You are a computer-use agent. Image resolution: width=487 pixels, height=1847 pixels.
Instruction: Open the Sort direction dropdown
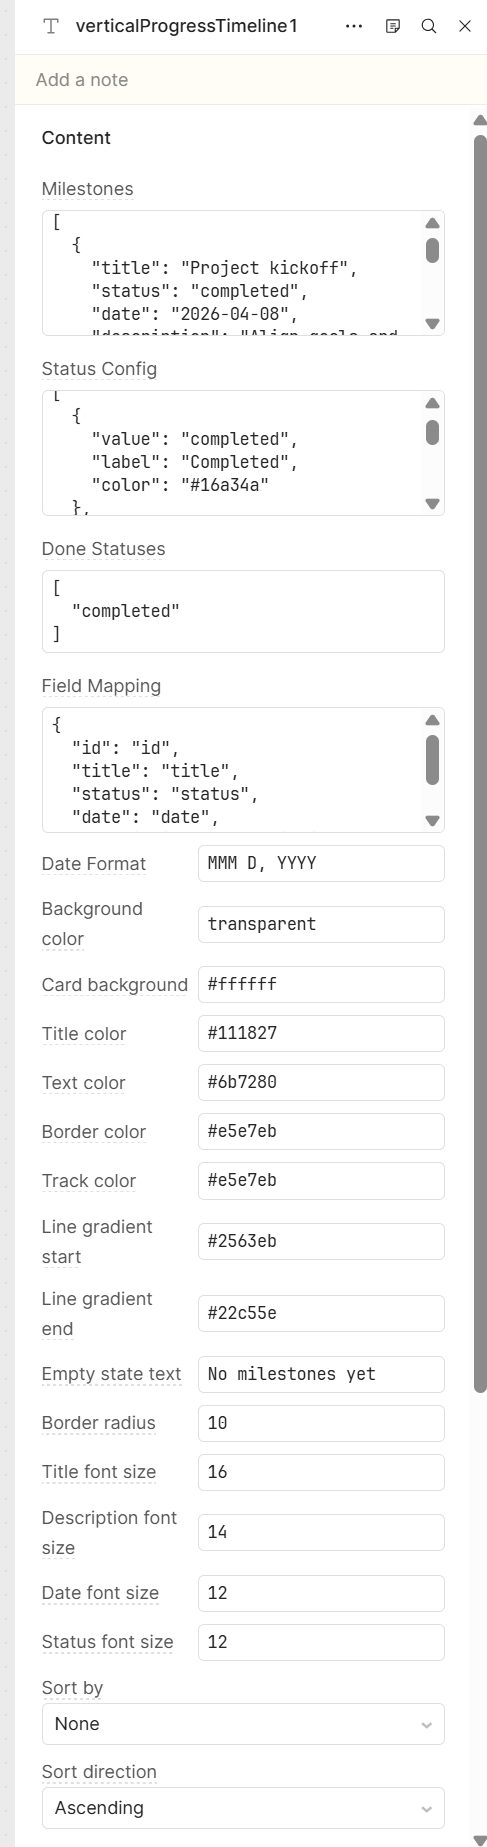point(243,1808)
